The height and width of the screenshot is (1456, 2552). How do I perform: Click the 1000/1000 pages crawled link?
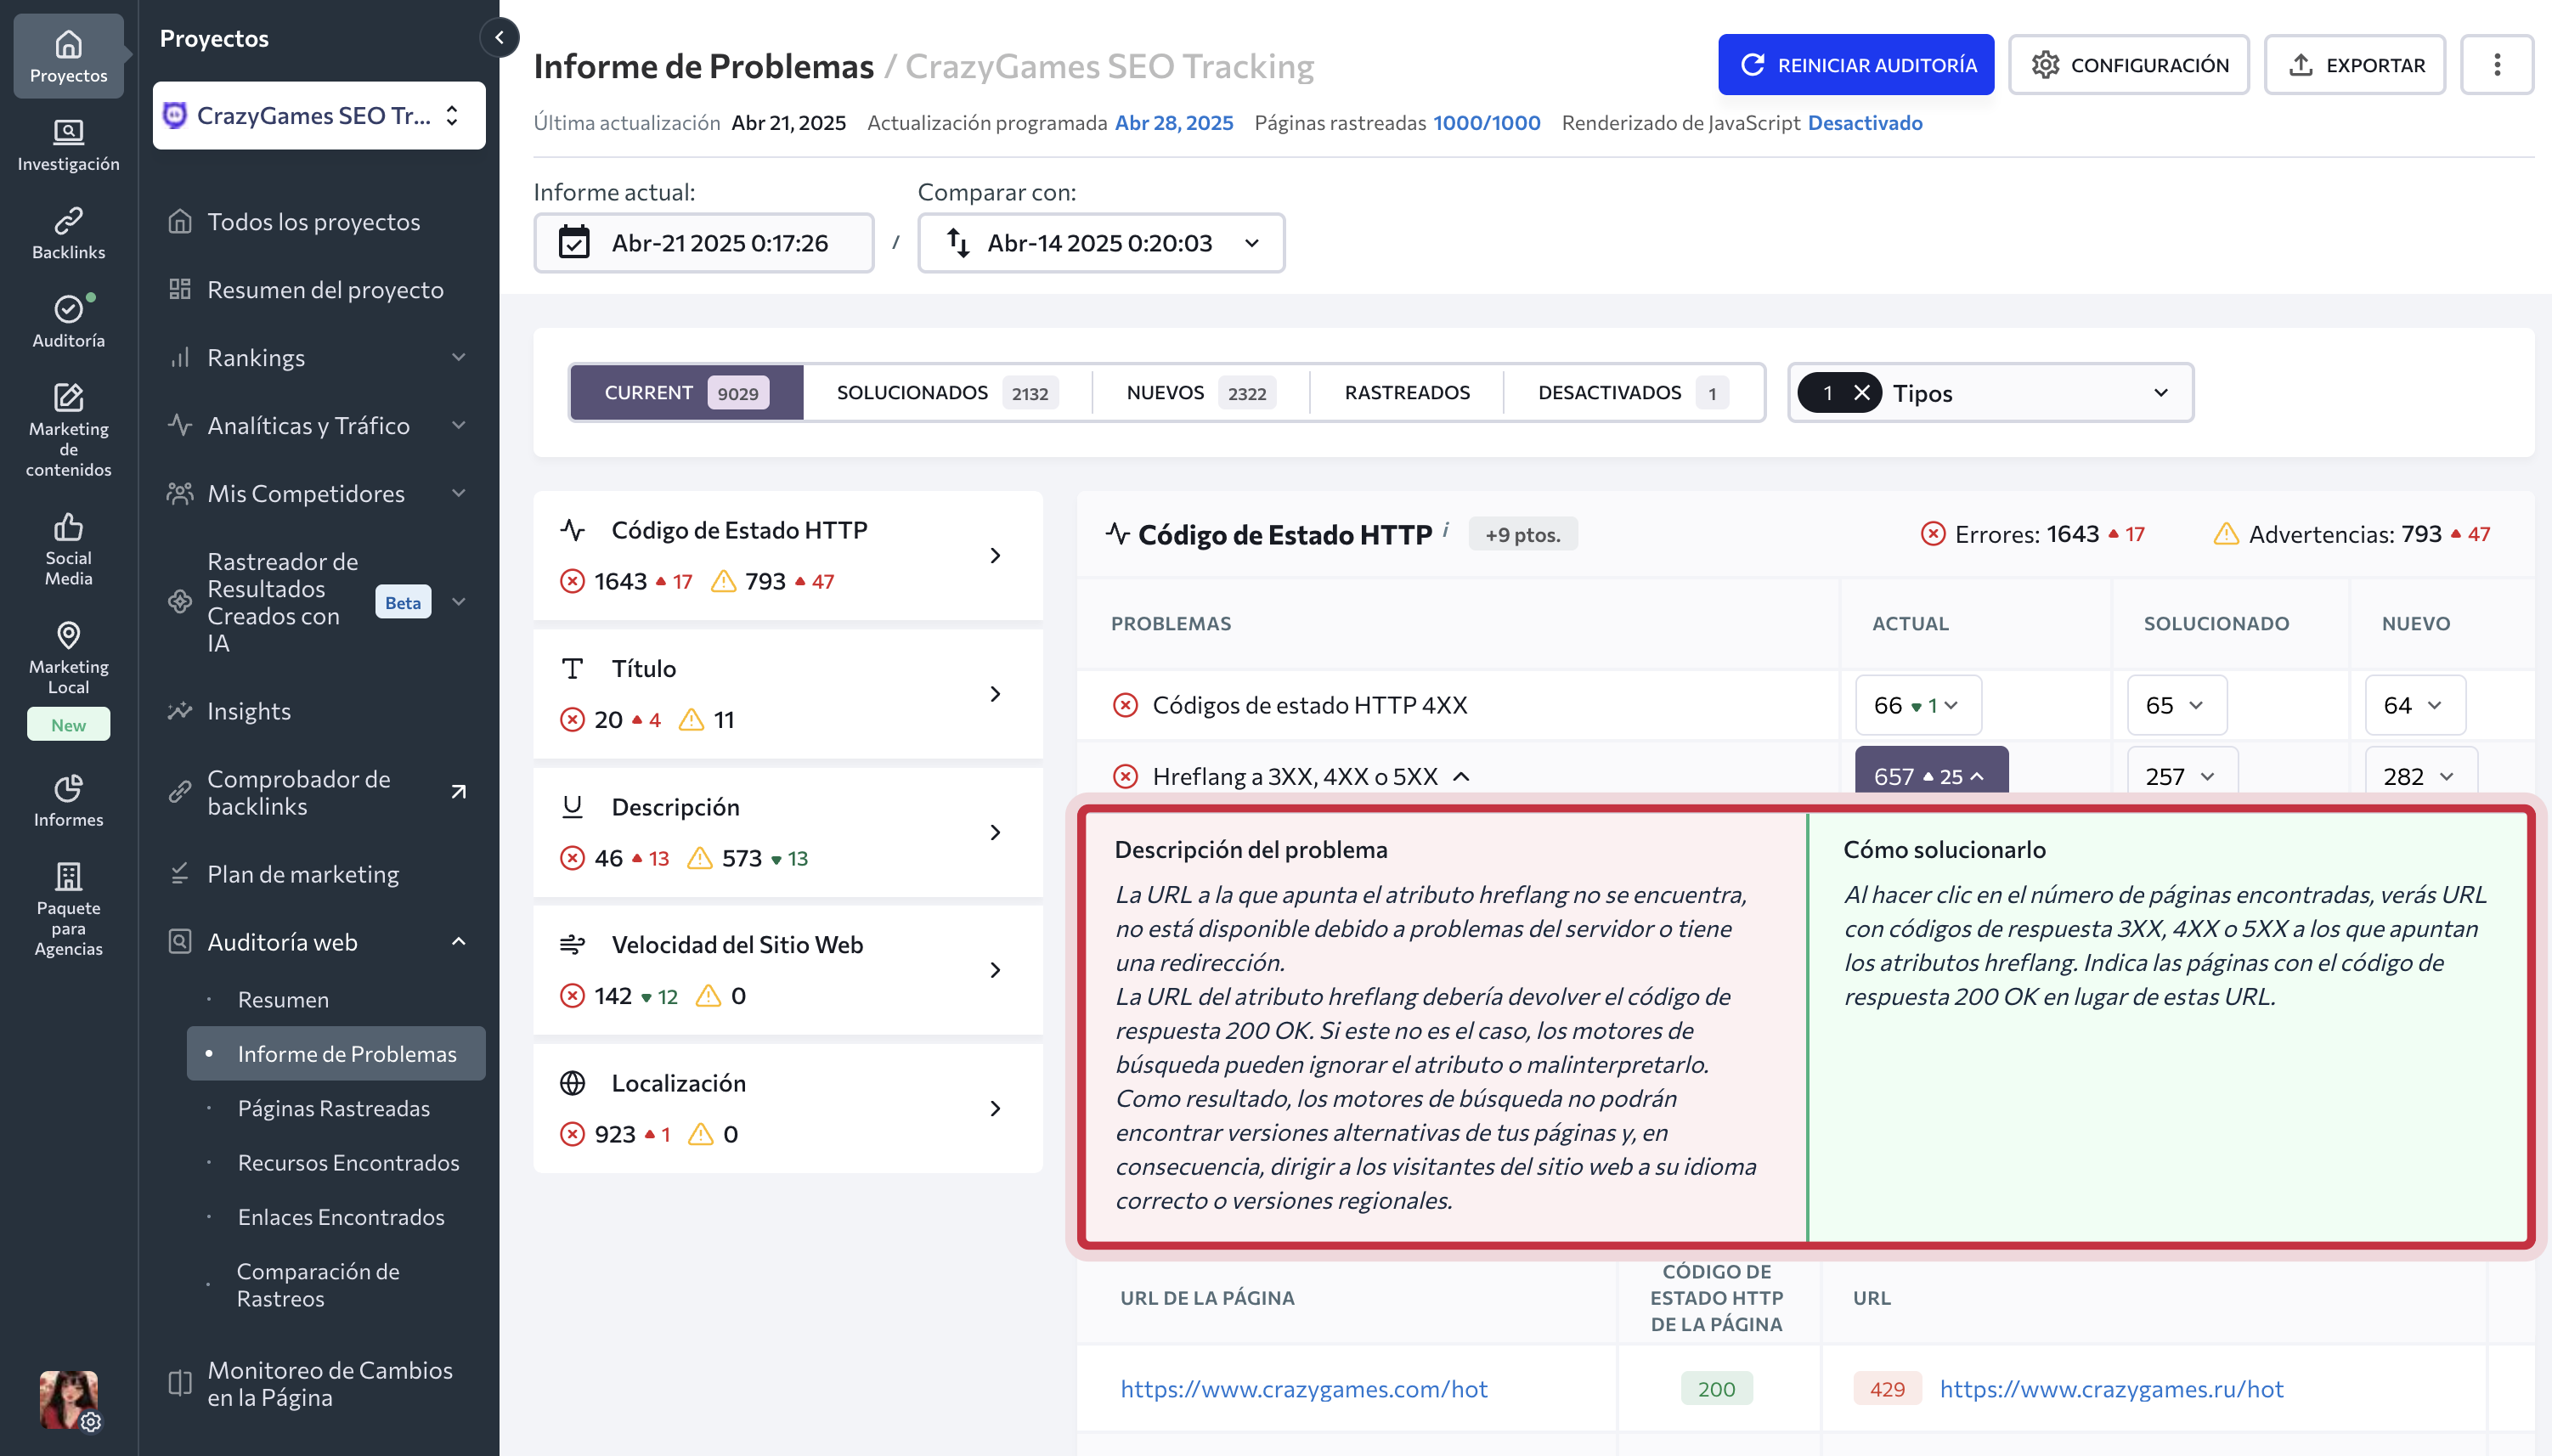1486,122
